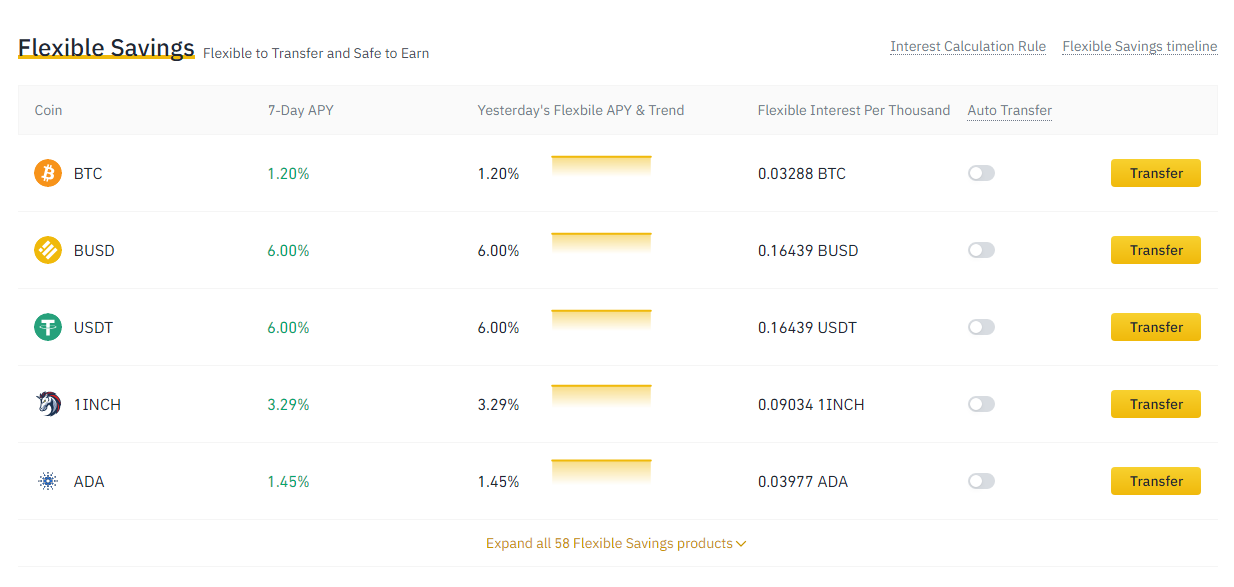Viewport: 1234px width, 587px height.
Task: Click the Auto Transfer column header
Action: coord(1010,110)
